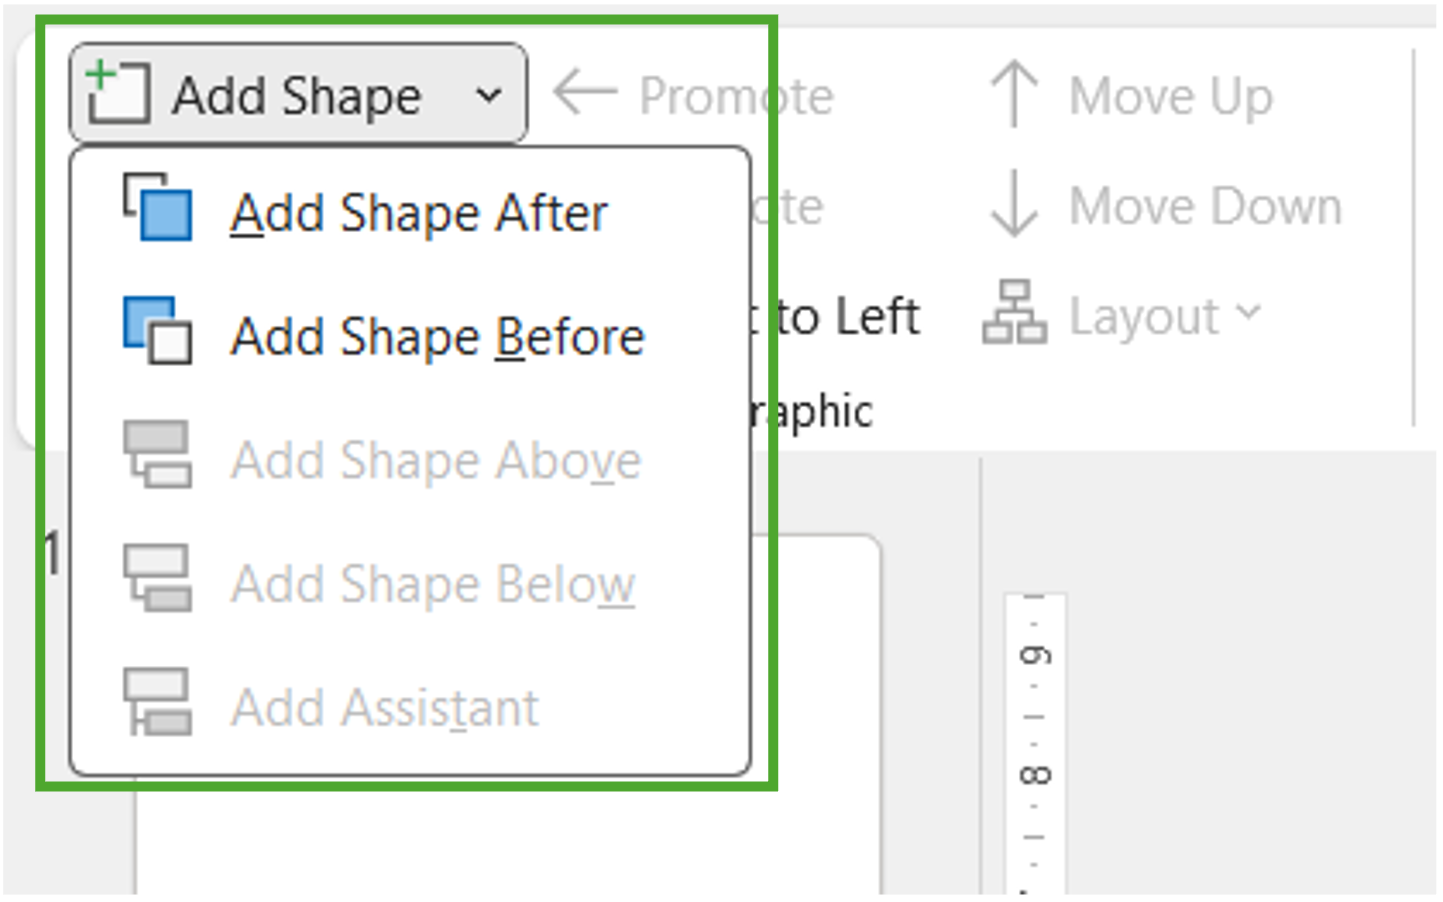This screenshot has height=902, width=1443.
Task: Click the Add Shape icon
Action: (117, 93)
